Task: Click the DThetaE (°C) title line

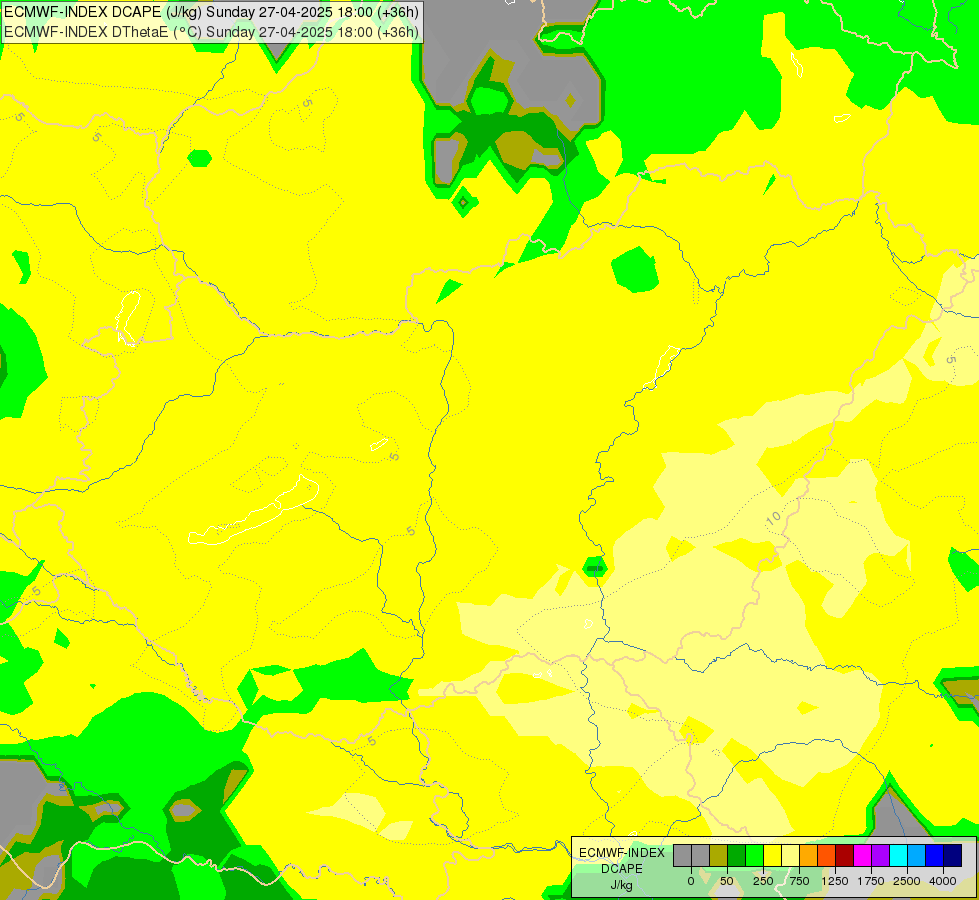Action: 212,32
